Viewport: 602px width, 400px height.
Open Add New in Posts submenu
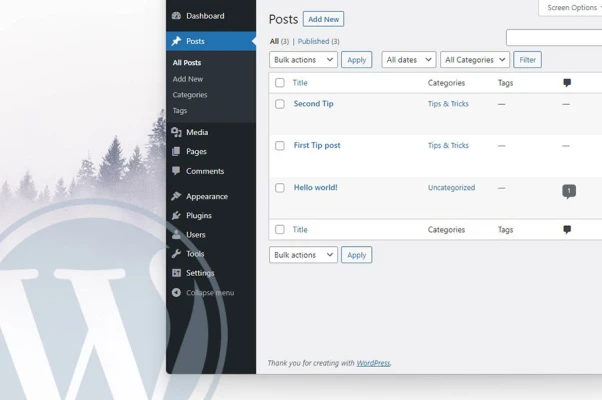click(188, 79)
